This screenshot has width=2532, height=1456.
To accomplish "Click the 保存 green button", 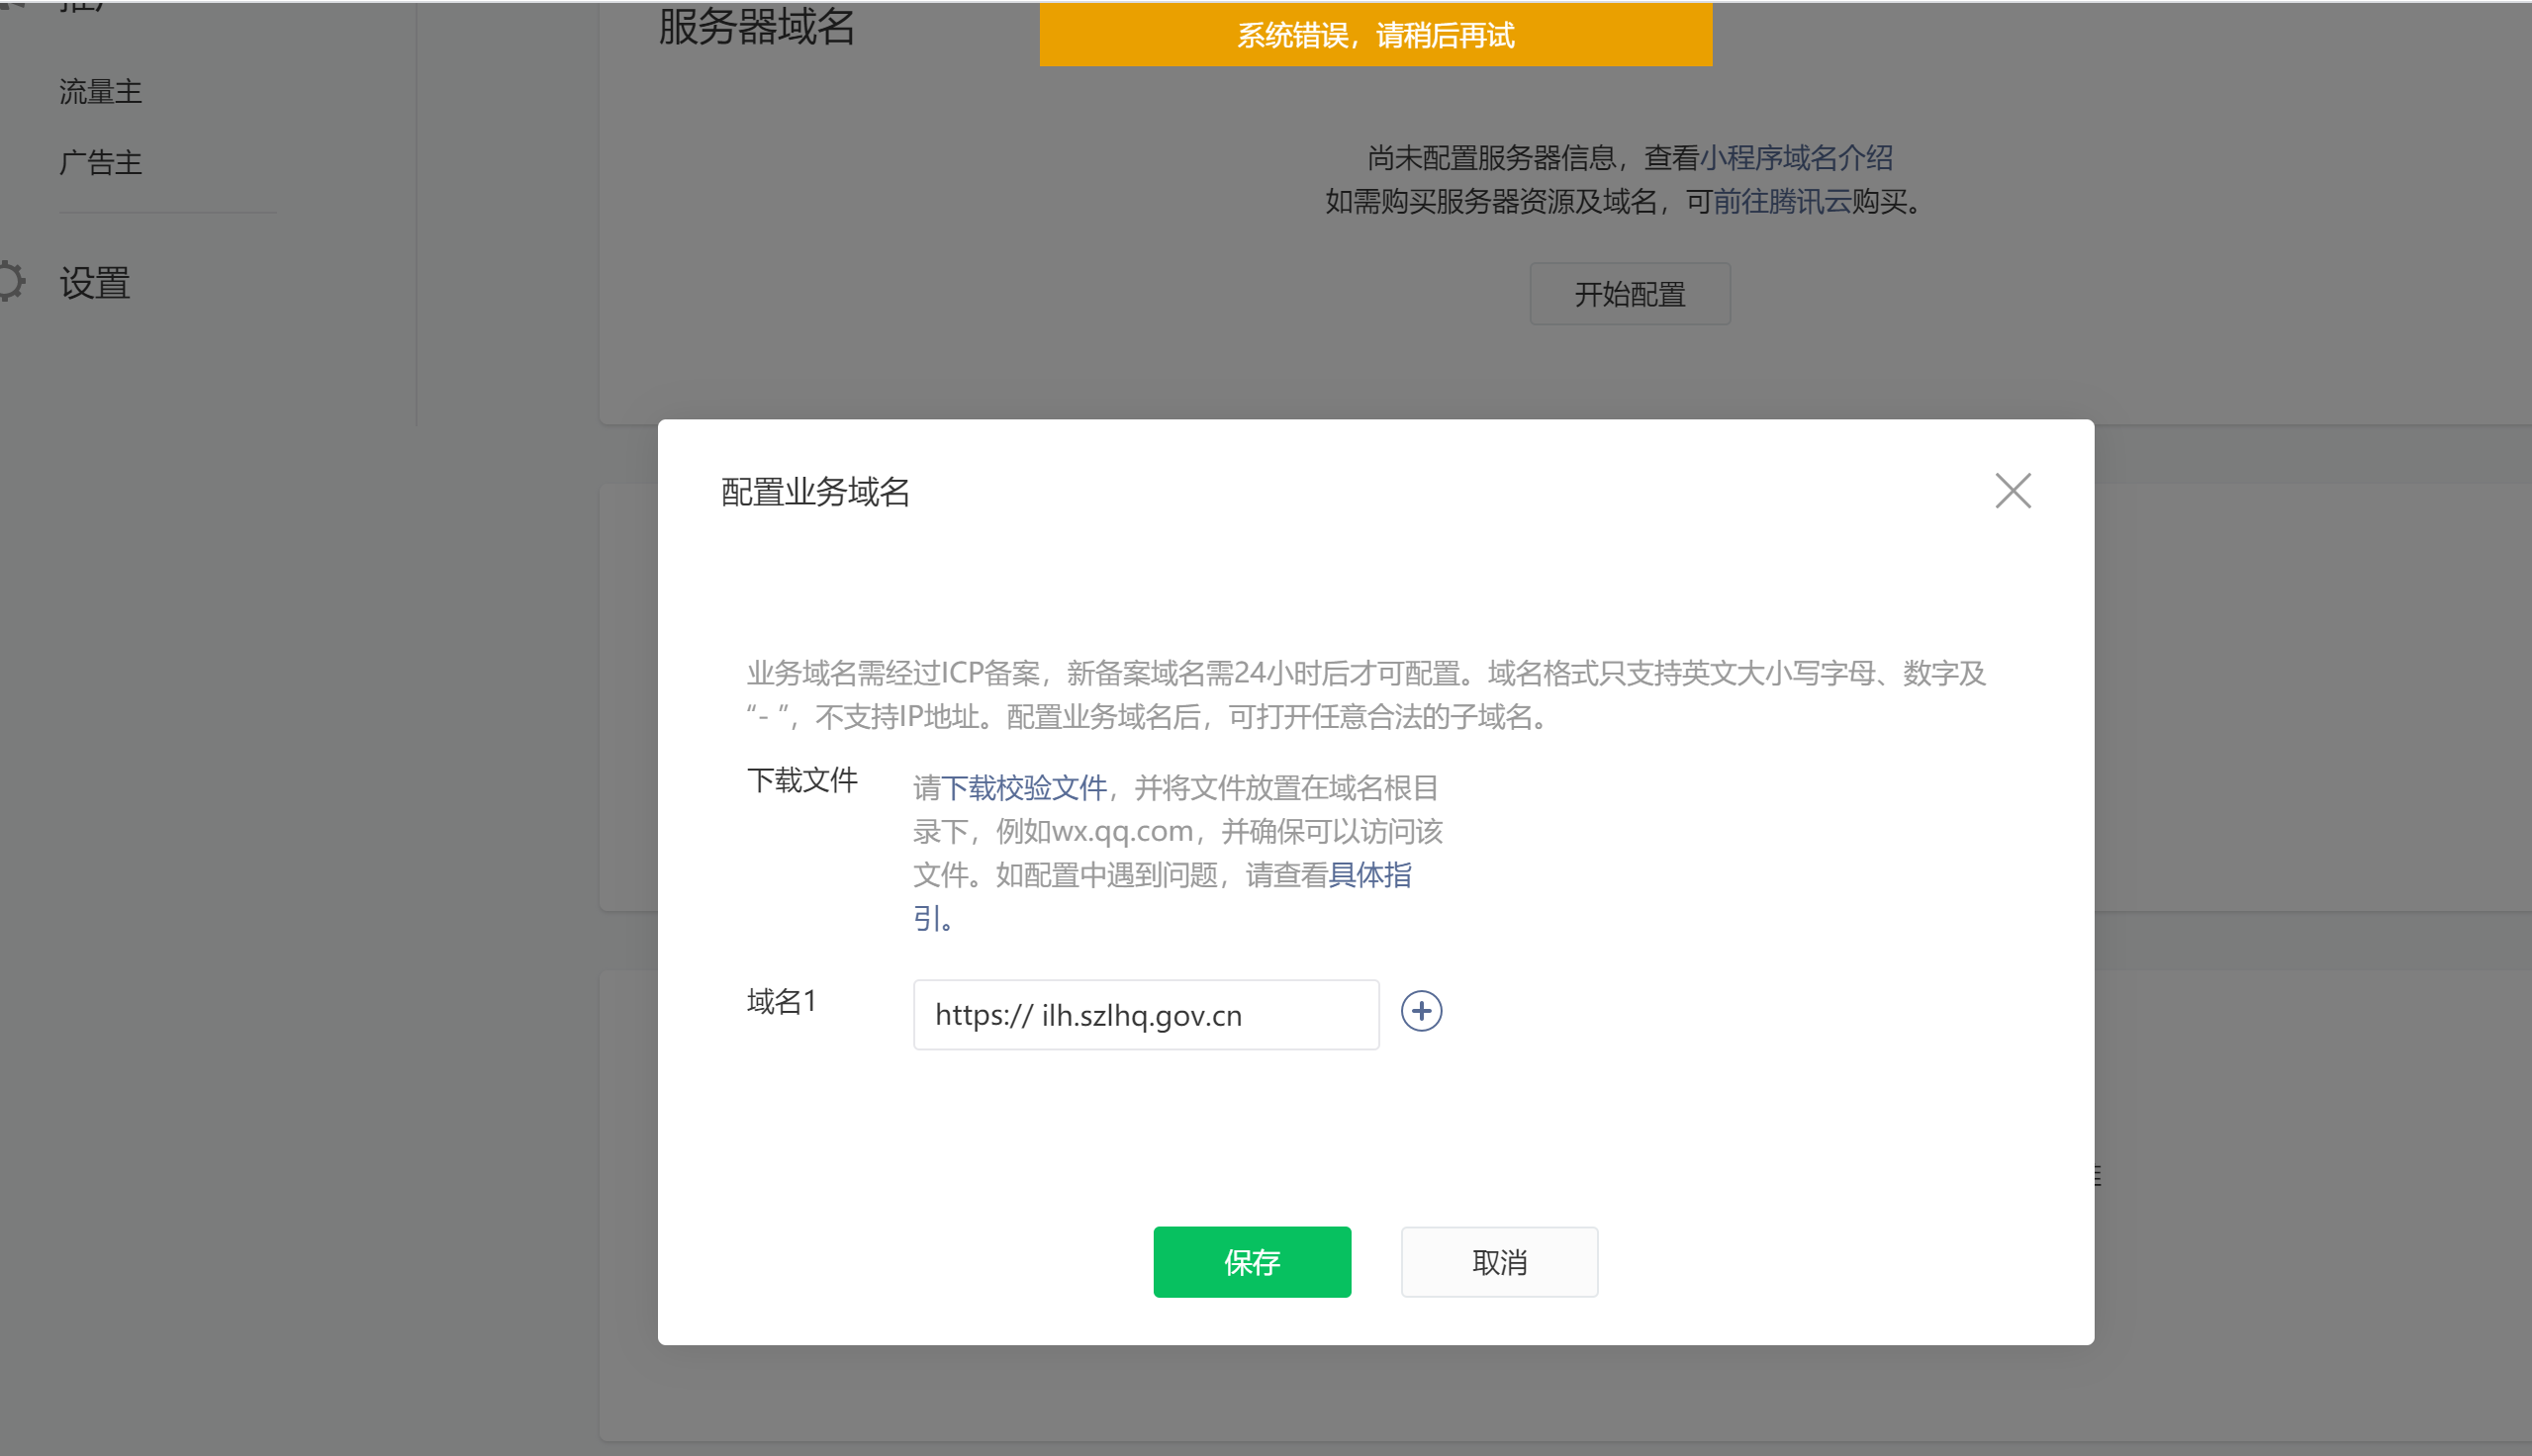I will (x=1251, y=1262).
